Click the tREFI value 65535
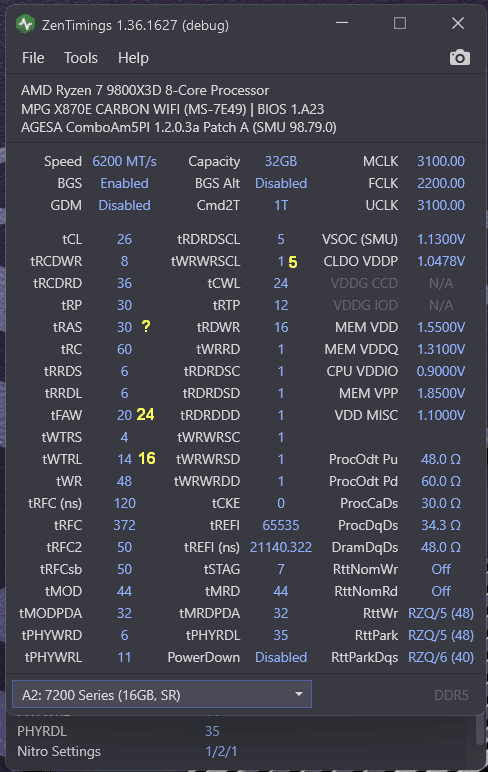Screen dimensions: 488x772 281,525
